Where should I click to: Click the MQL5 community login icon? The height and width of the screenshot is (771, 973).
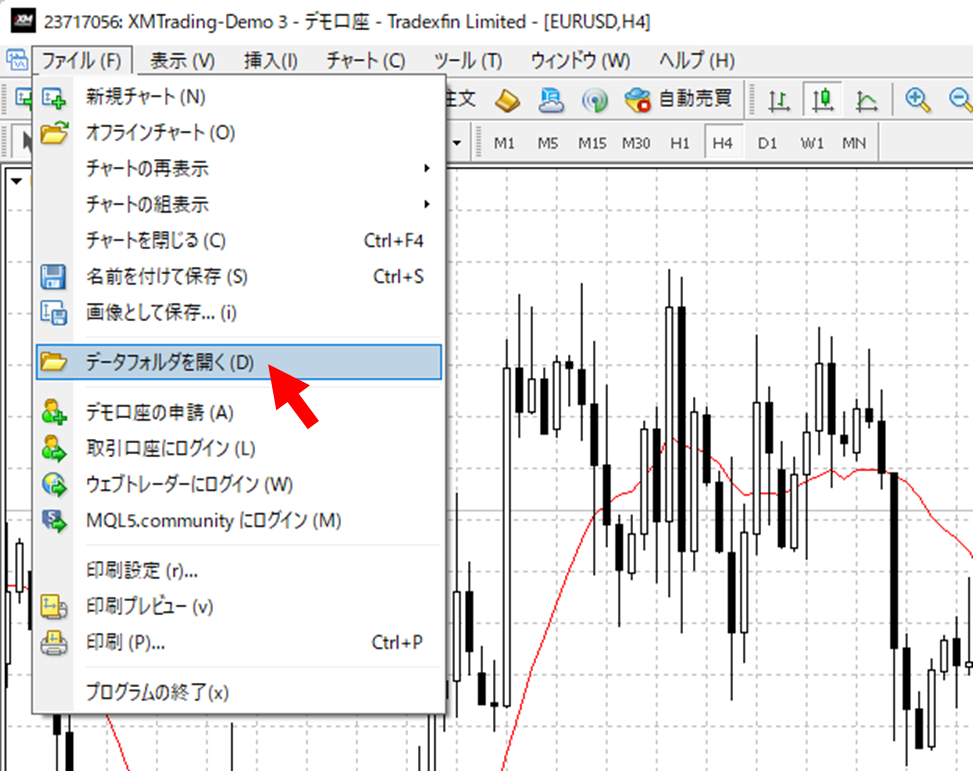54,520
